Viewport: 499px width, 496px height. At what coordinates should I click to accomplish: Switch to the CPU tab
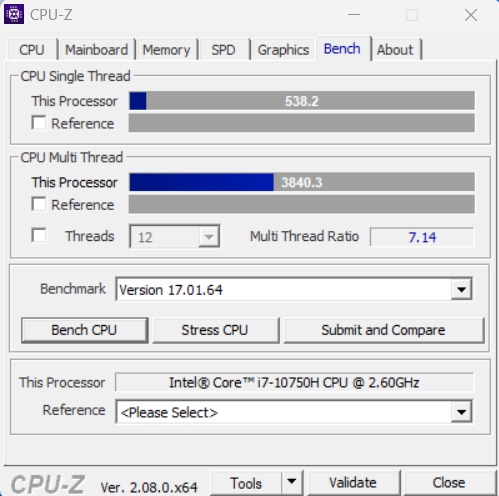tap(32, 50)
